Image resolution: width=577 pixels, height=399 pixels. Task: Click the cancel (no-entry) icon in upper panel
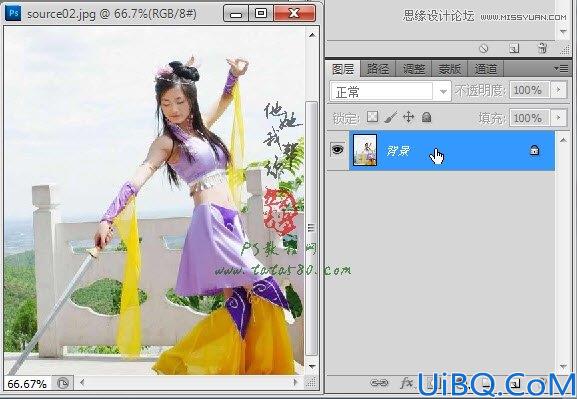[x=484, y=48]
